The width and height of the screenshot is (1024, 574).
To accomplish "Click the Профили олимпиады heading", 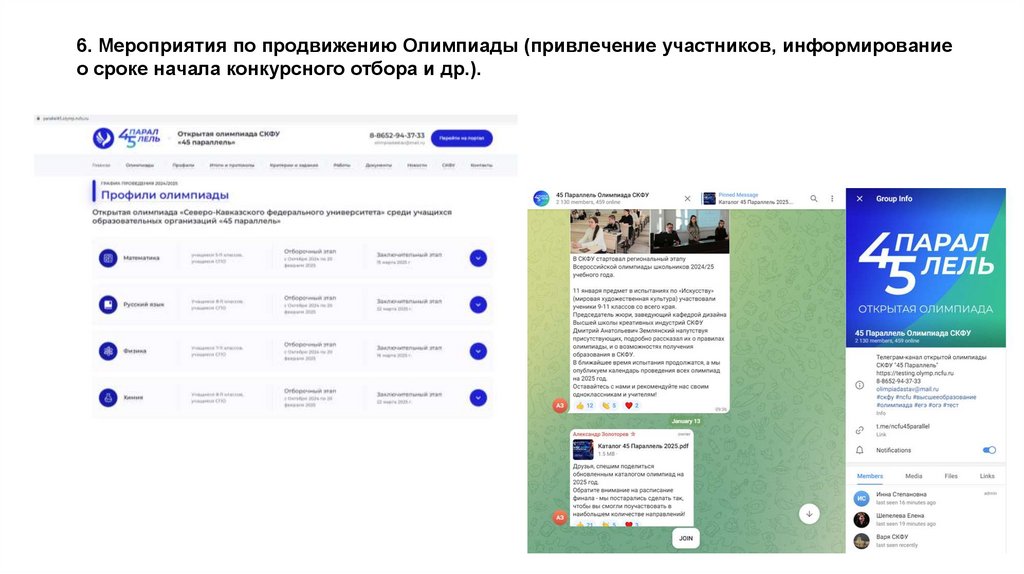I will click(165, 195).
